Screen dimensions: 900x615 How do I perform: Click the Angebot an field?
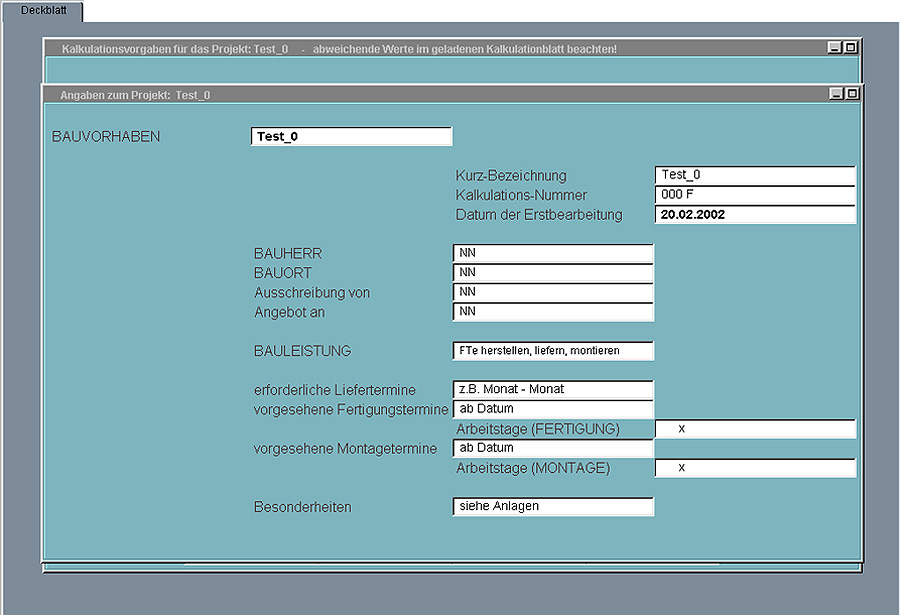coord(552,312)
